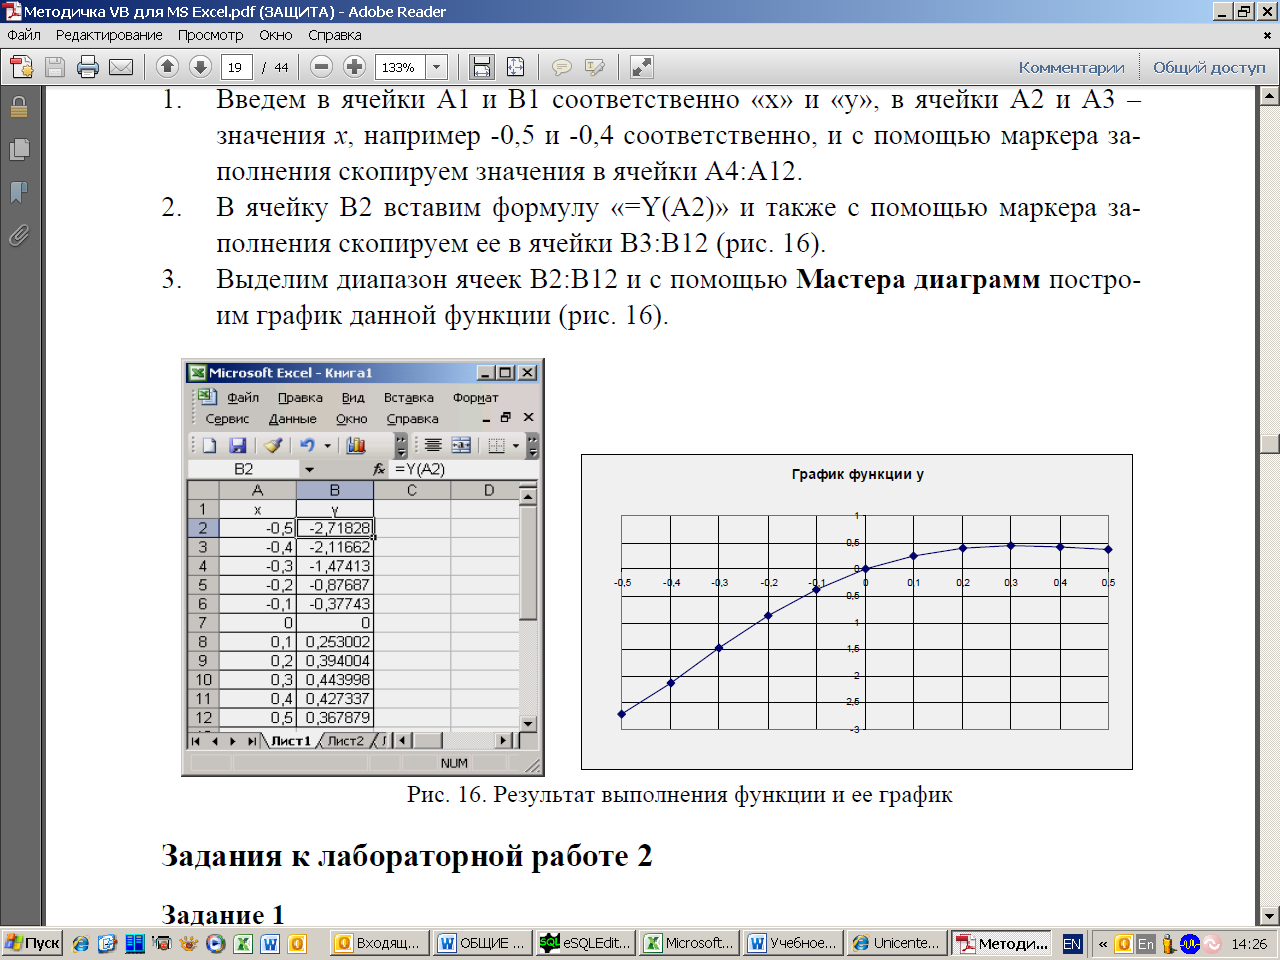Open the Page Thumbnails sidebar panel

click(x=19, y=149)
